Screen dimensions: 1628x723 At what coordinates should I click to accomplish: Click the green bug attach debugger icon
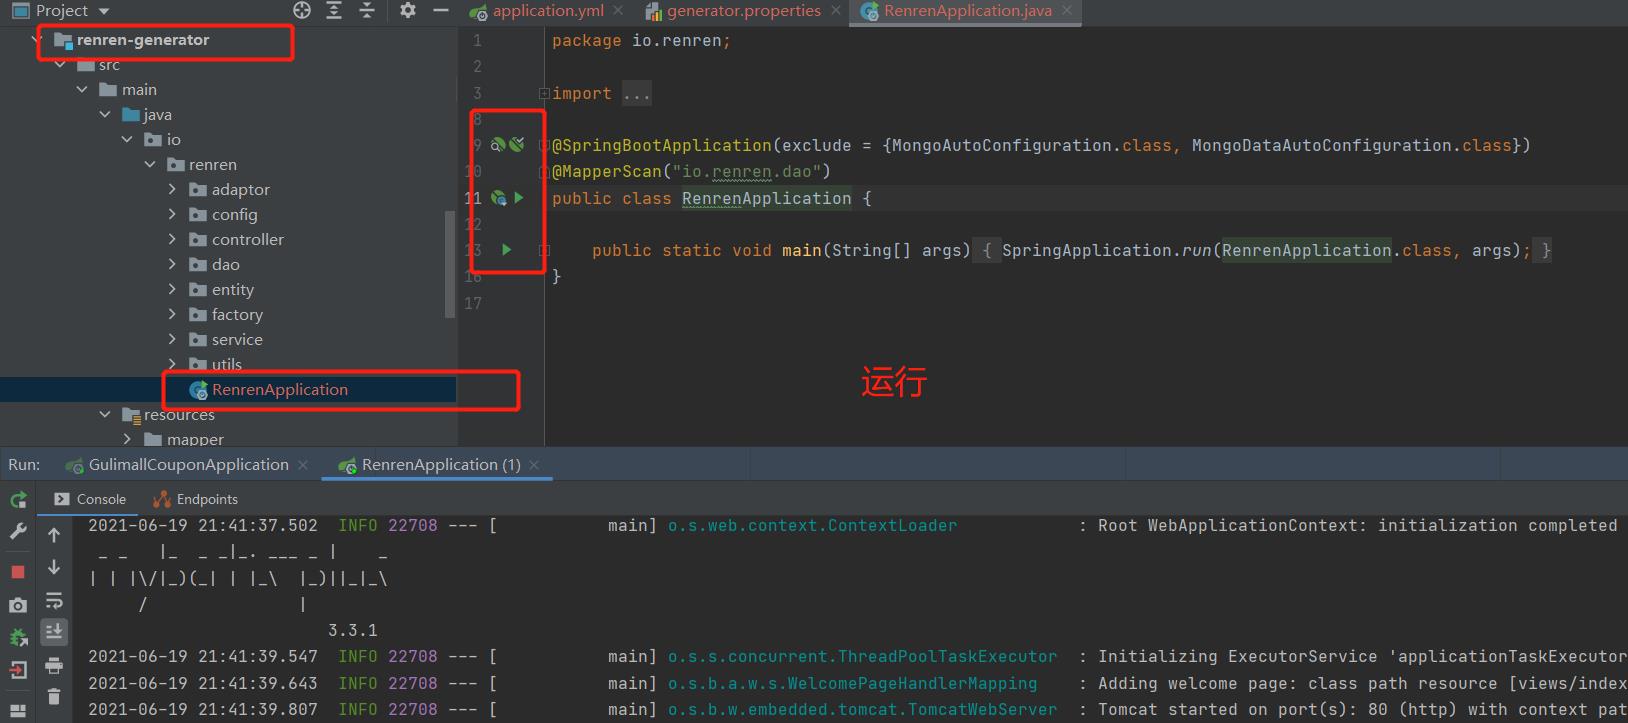(18, 637)
